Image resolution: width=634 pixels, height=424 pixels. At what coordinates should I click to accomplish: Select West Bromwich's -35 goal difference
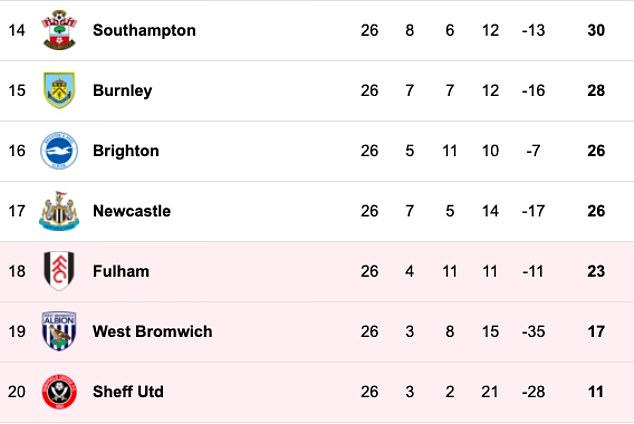click(x=533, y=331)
